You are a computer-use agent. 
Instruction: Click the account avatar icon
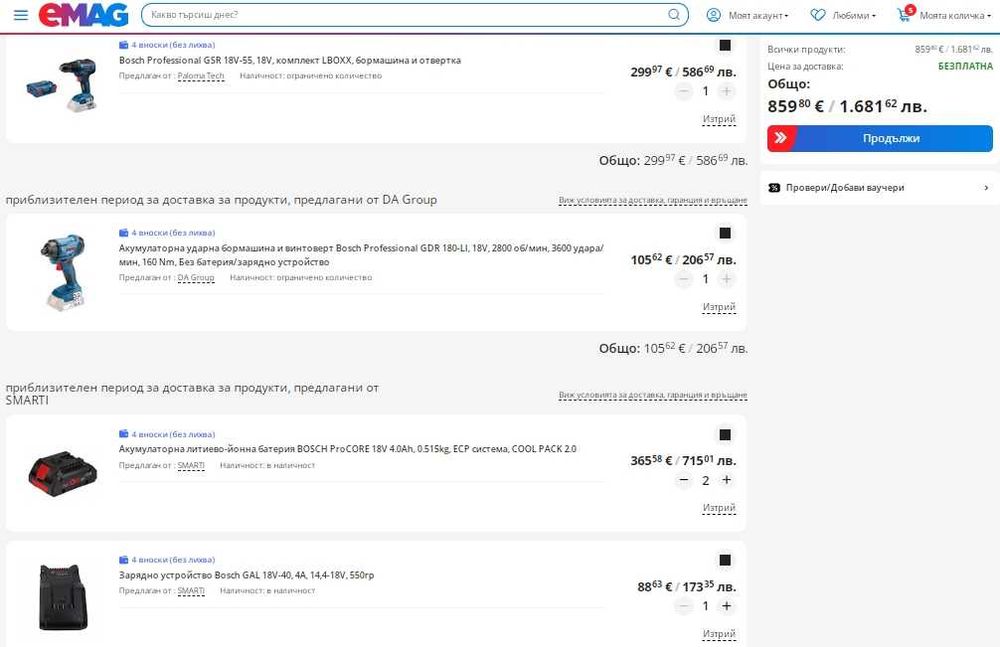[x=714, y=15]
